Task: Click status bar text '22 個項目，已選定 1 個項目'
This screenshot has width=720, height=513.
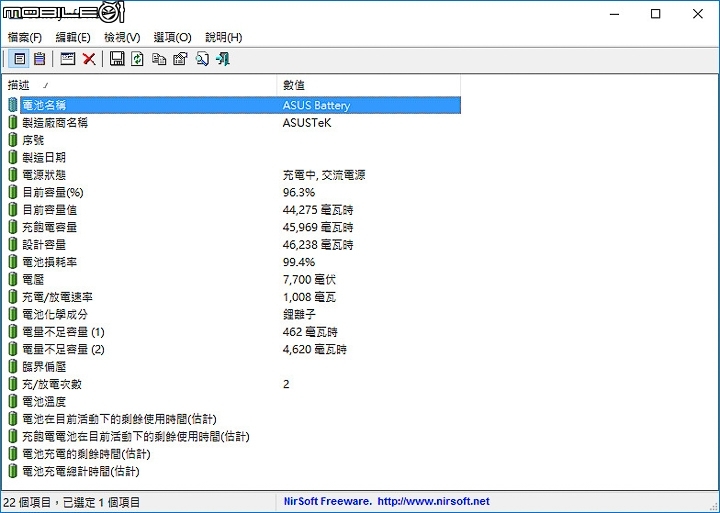Action: (71, 502)
